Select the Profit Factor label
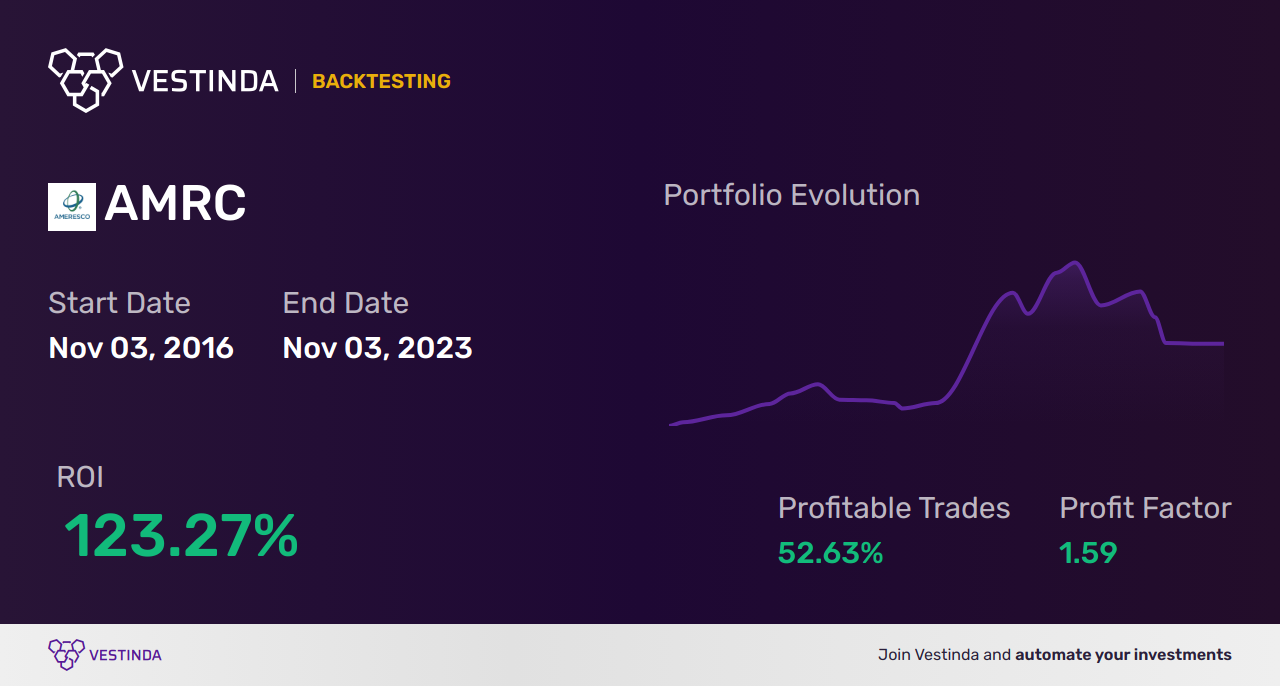 [1145, 508]
